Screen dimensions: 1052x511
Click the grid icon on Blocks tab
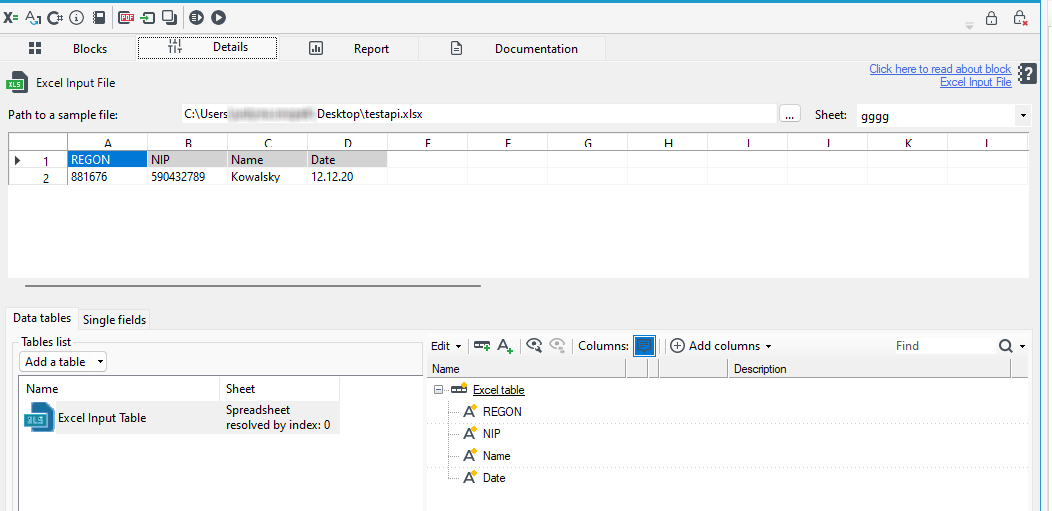click(35, 48)
